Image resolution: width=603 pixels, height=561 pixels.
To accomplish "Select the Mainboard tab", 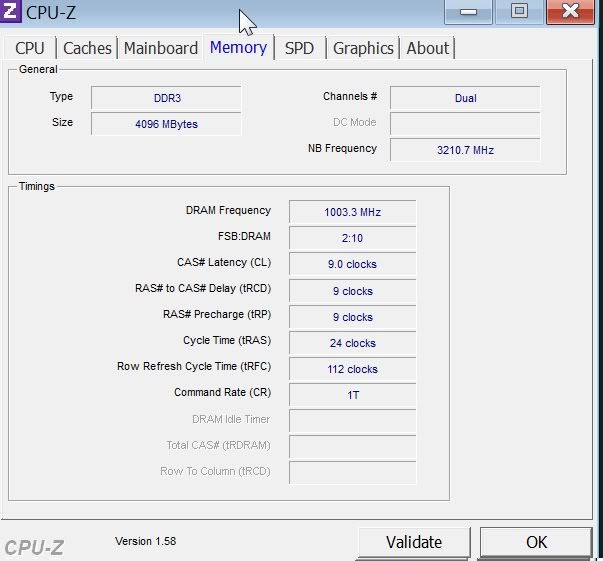I will 161,48.
